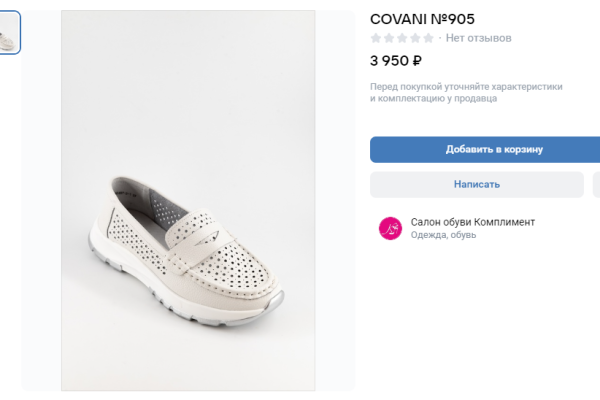Click the fourth rating star
The image size is (600, 400).
(415, 38)
